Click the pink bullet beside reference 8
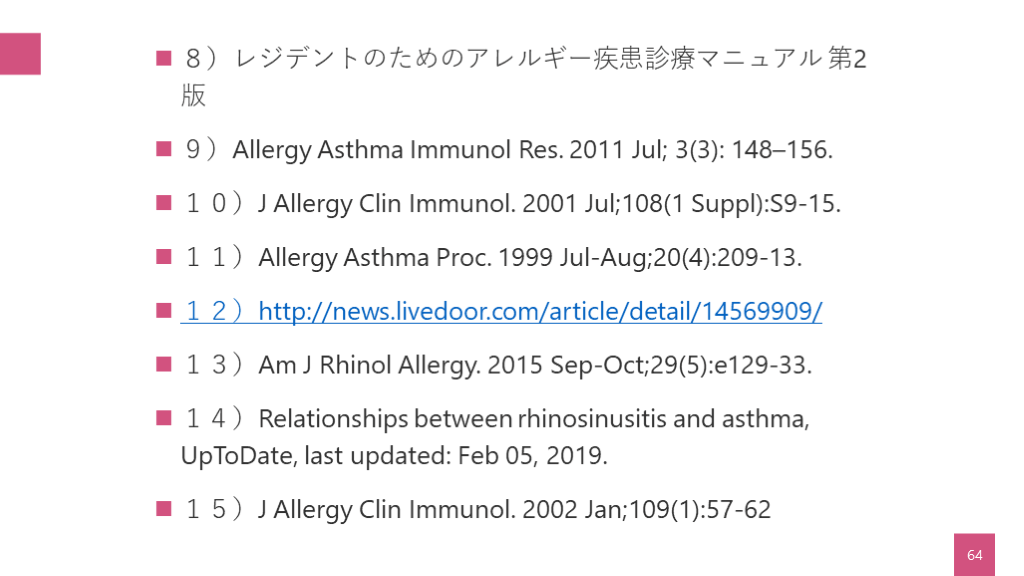 point(164,58)
